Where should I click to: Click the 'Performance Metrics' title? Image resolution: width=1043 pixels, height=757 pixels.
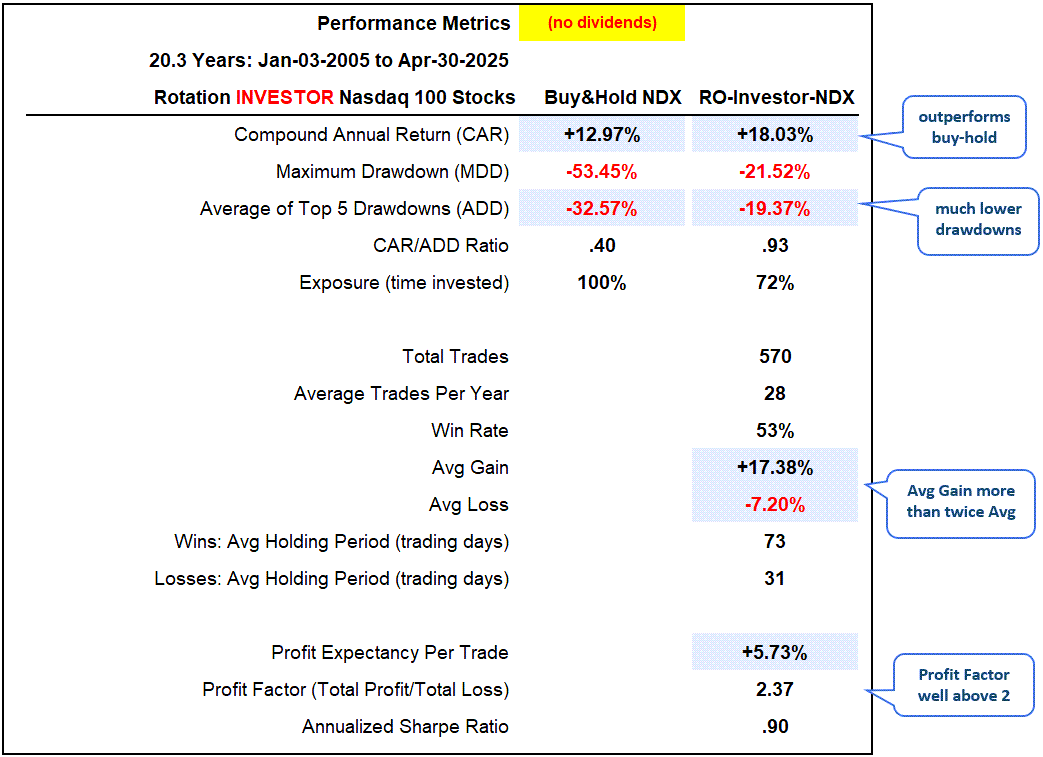point(413,23)
